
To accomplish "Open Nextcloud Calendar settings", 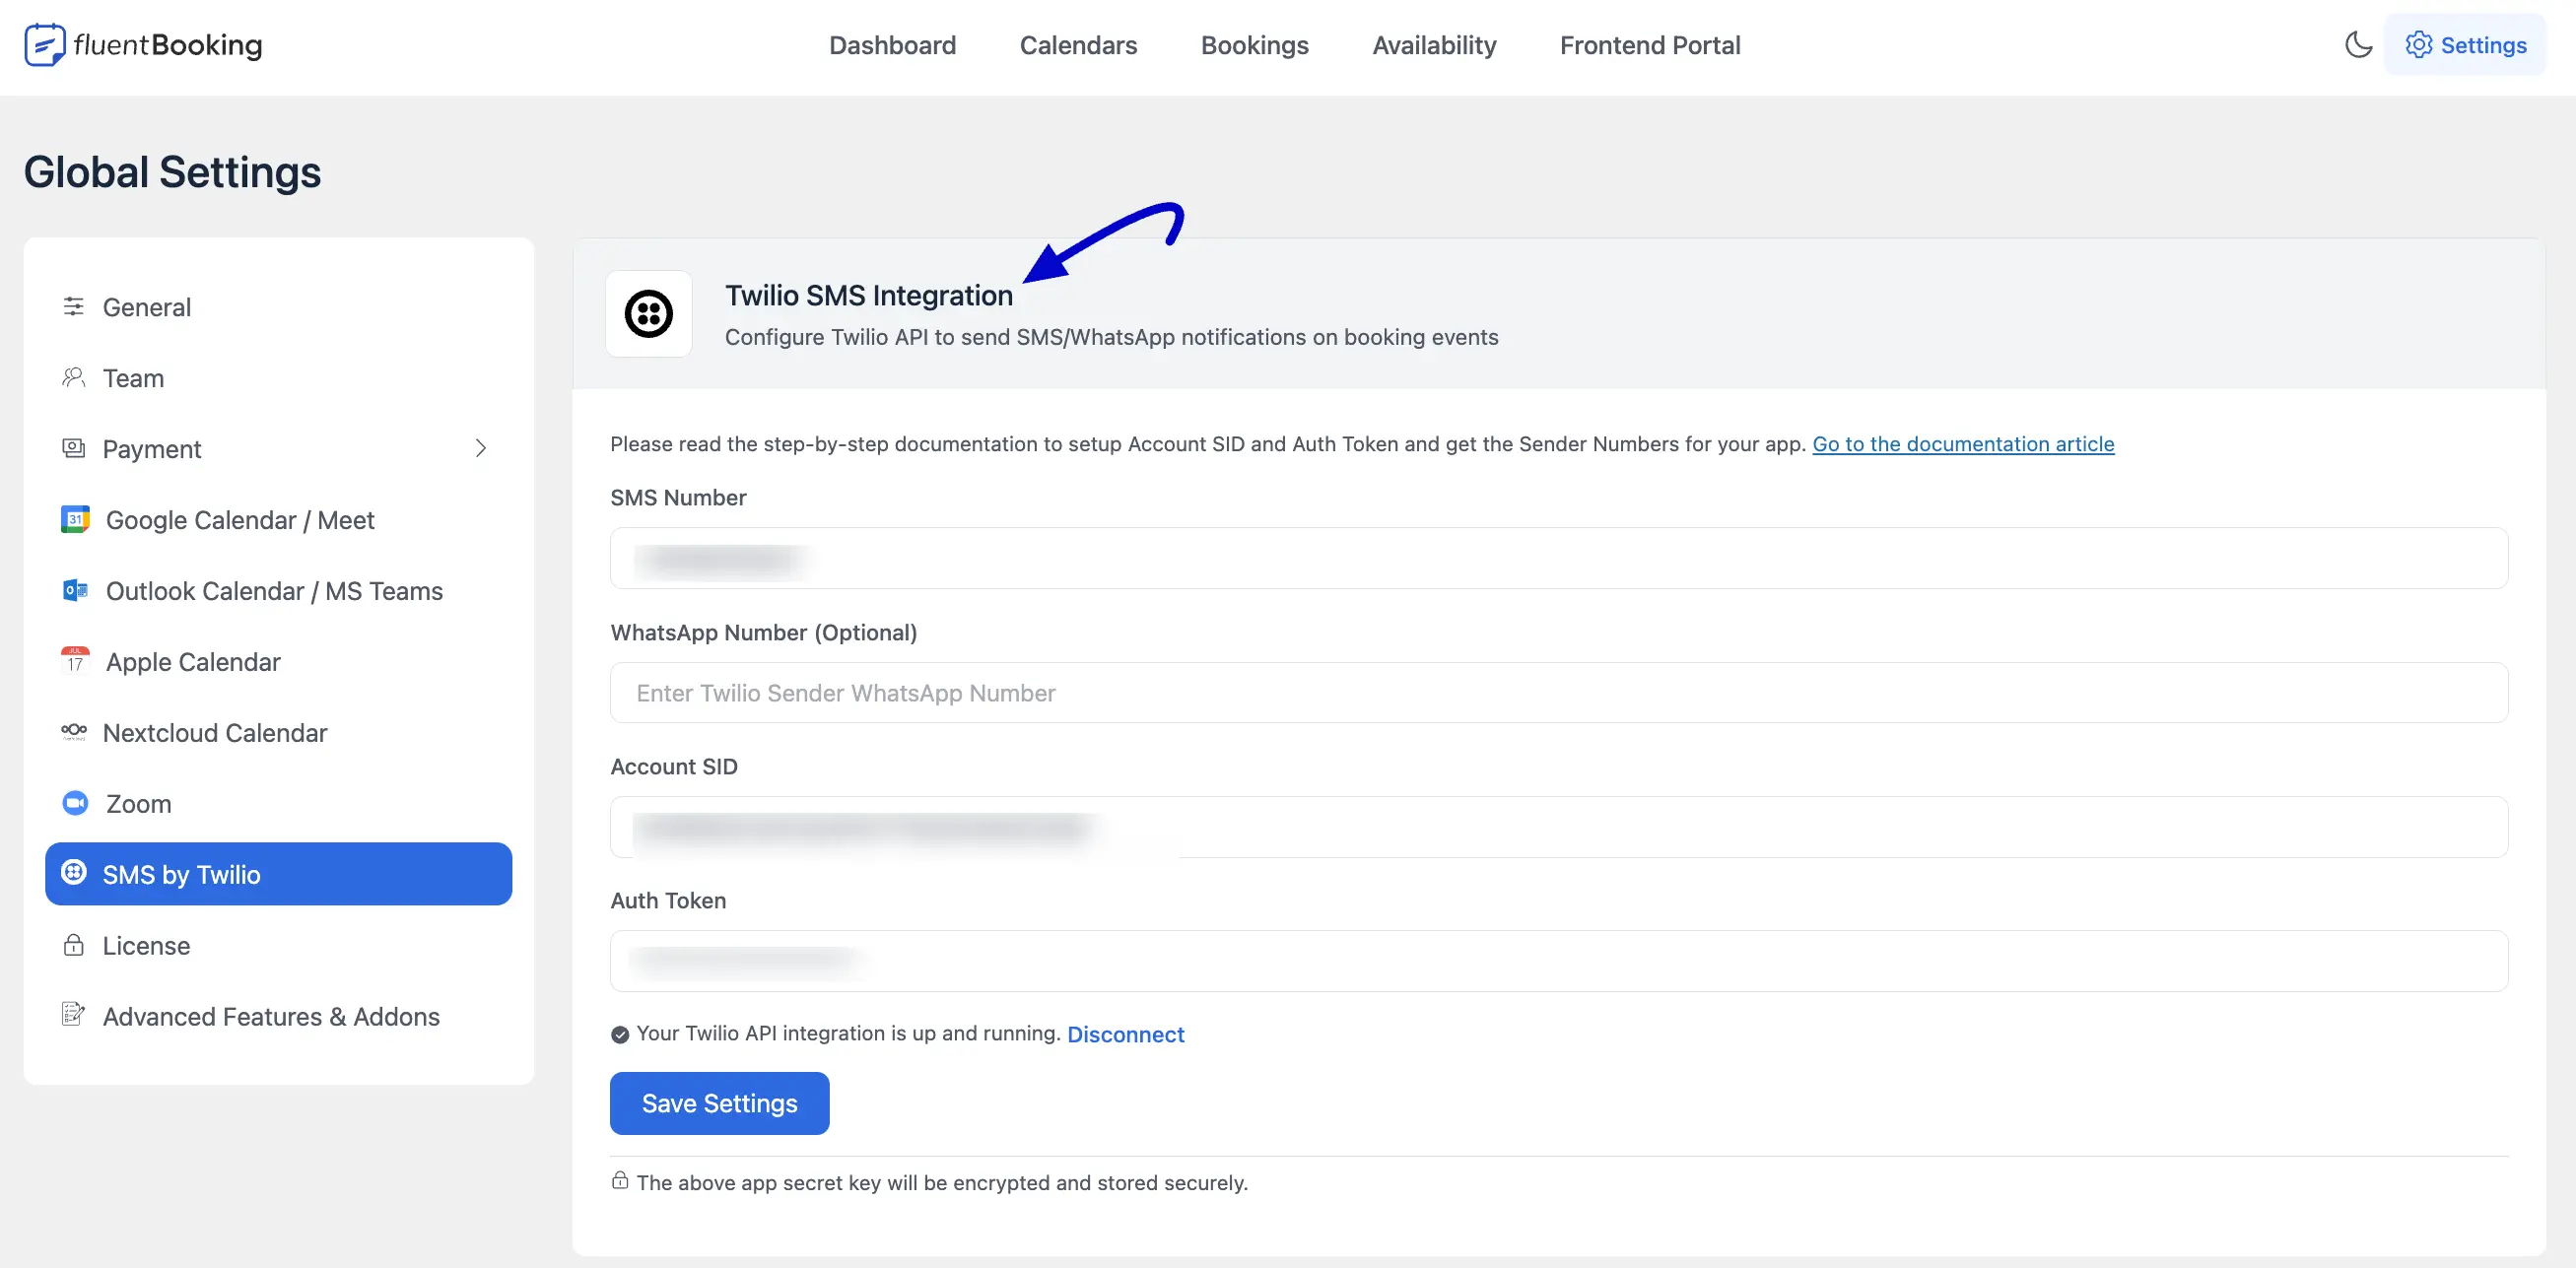I will pos(278,733).
